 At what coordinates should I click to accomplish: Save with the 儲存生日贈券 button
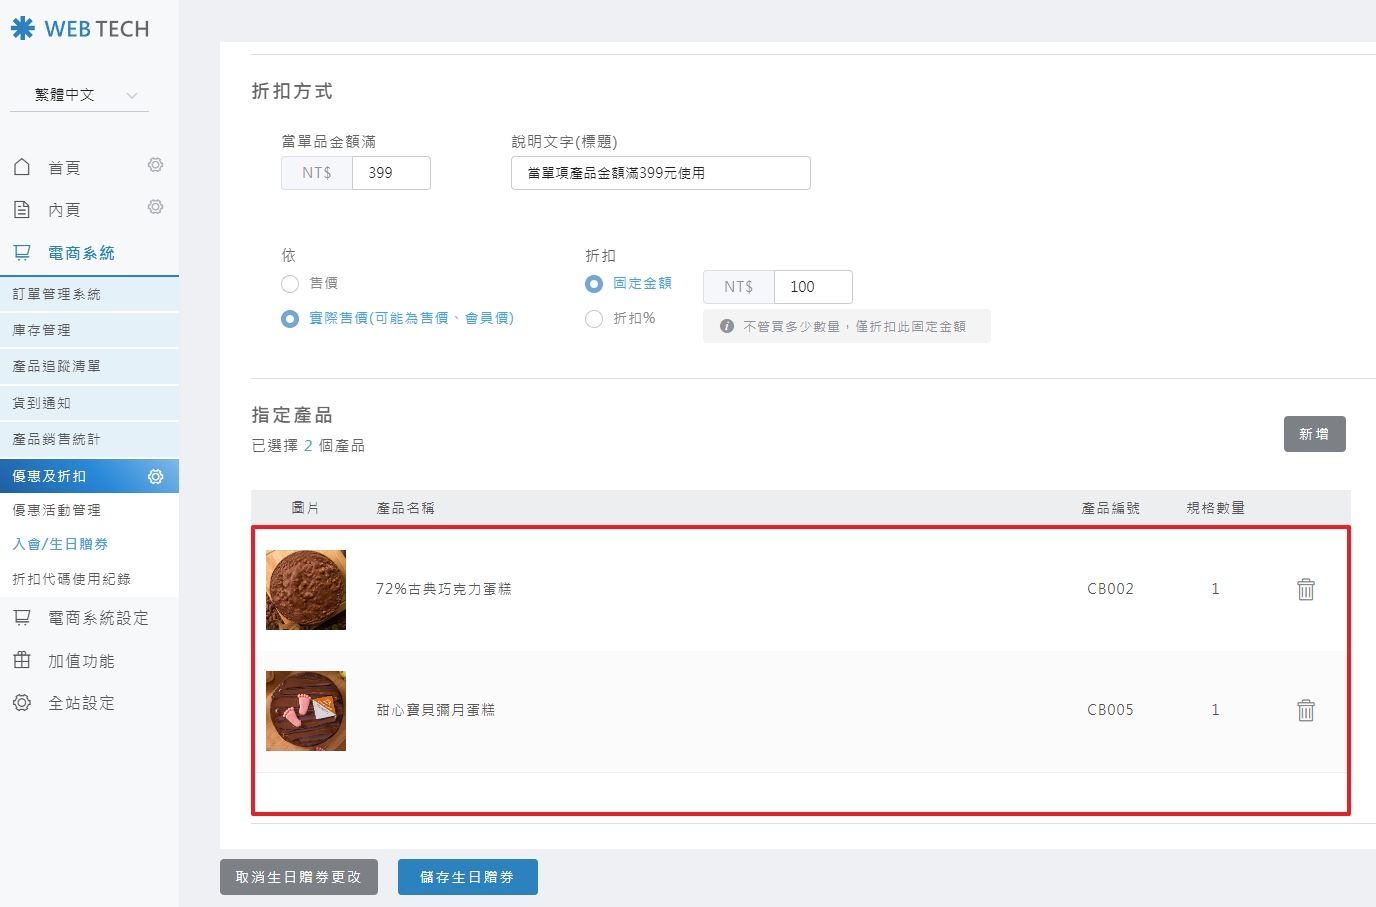(467, 877)
